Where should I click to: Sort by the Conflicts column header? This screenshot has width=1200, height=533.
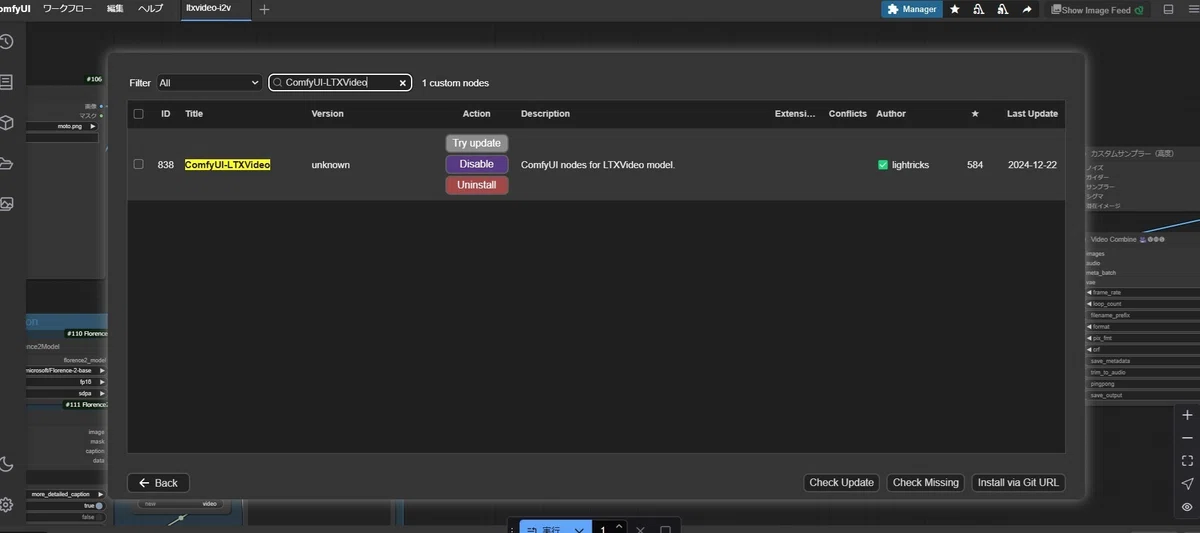point(848,114)
